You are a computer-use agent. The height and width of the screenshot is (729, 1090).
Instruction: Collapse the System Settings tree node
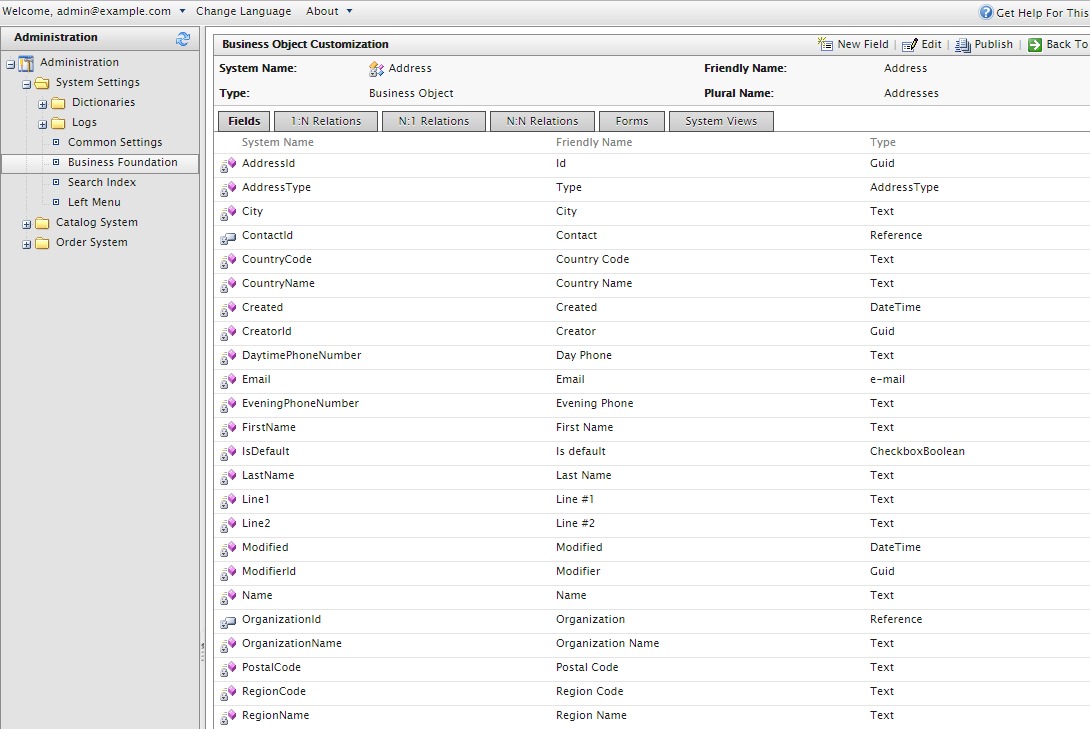tap(27, 83)
